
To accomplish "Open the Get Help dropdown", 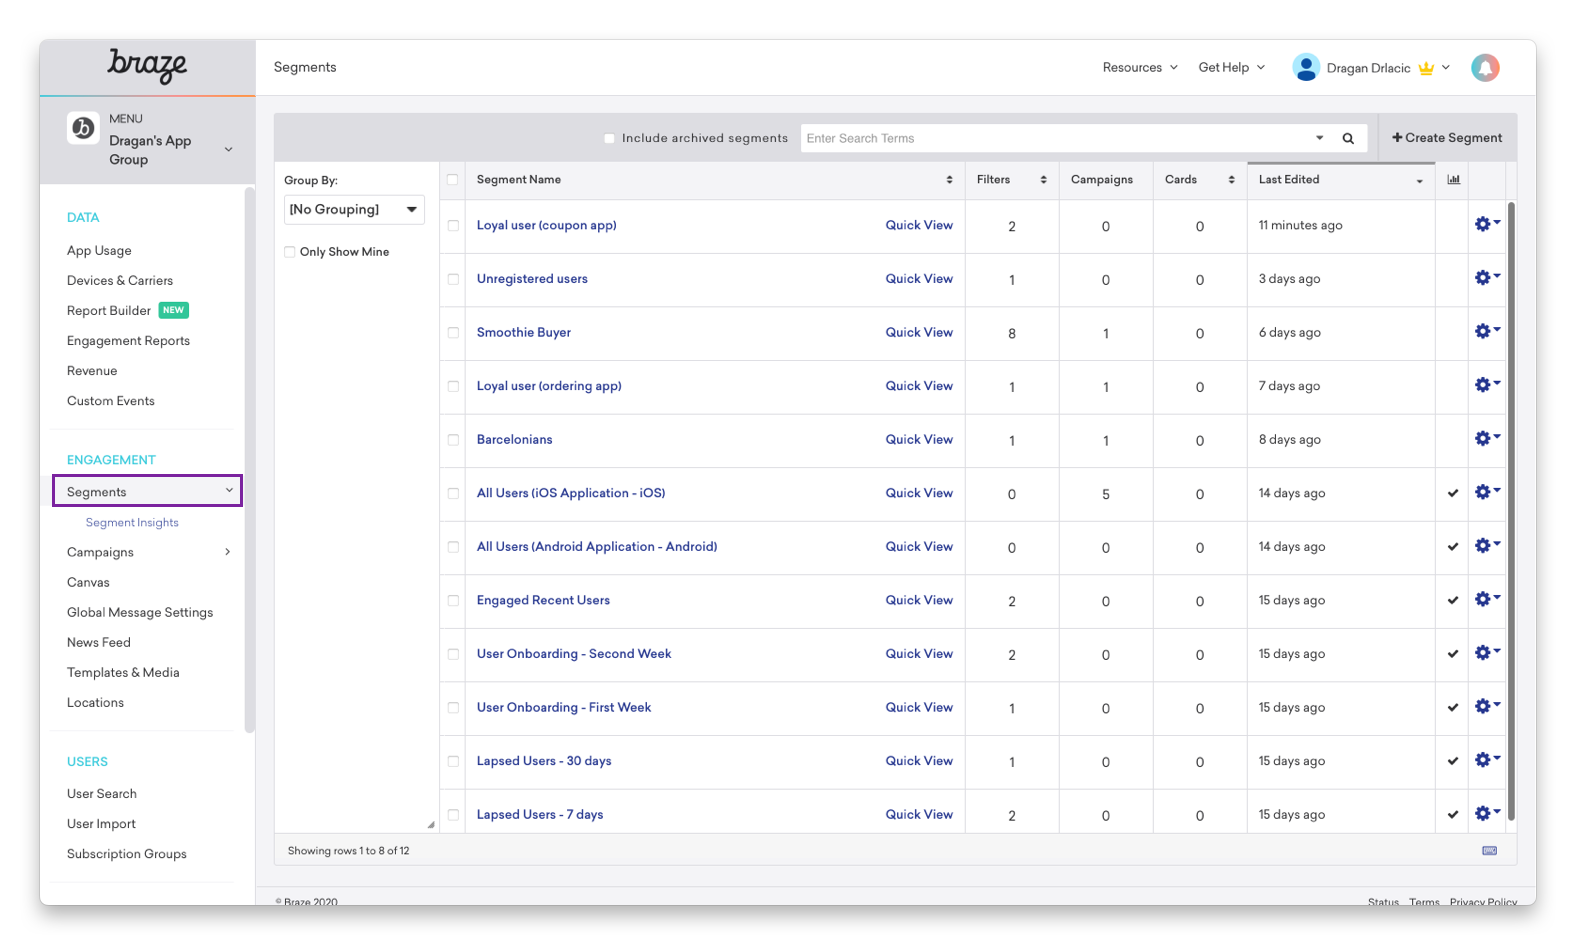I will click(1232, 67).
